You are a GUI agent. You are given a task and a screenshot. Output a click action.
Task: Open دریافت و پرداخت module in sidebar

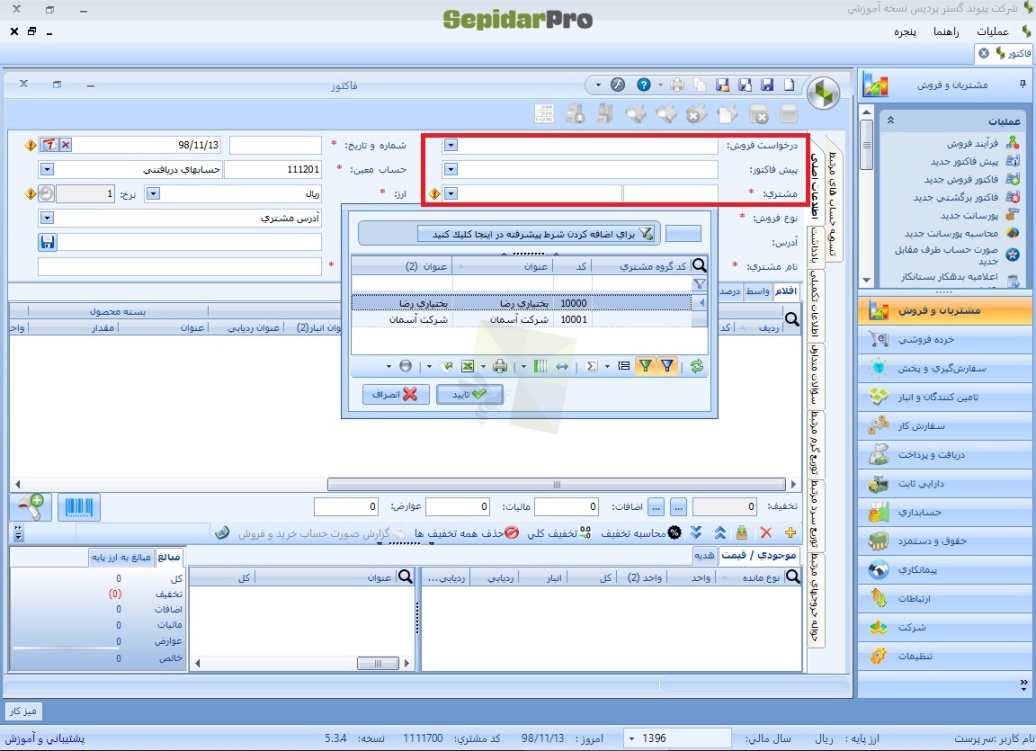pos(946,454)
